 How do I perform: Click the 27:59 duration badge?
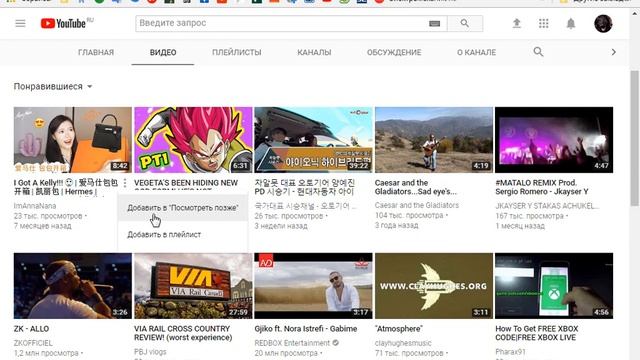tap(238, 312)
